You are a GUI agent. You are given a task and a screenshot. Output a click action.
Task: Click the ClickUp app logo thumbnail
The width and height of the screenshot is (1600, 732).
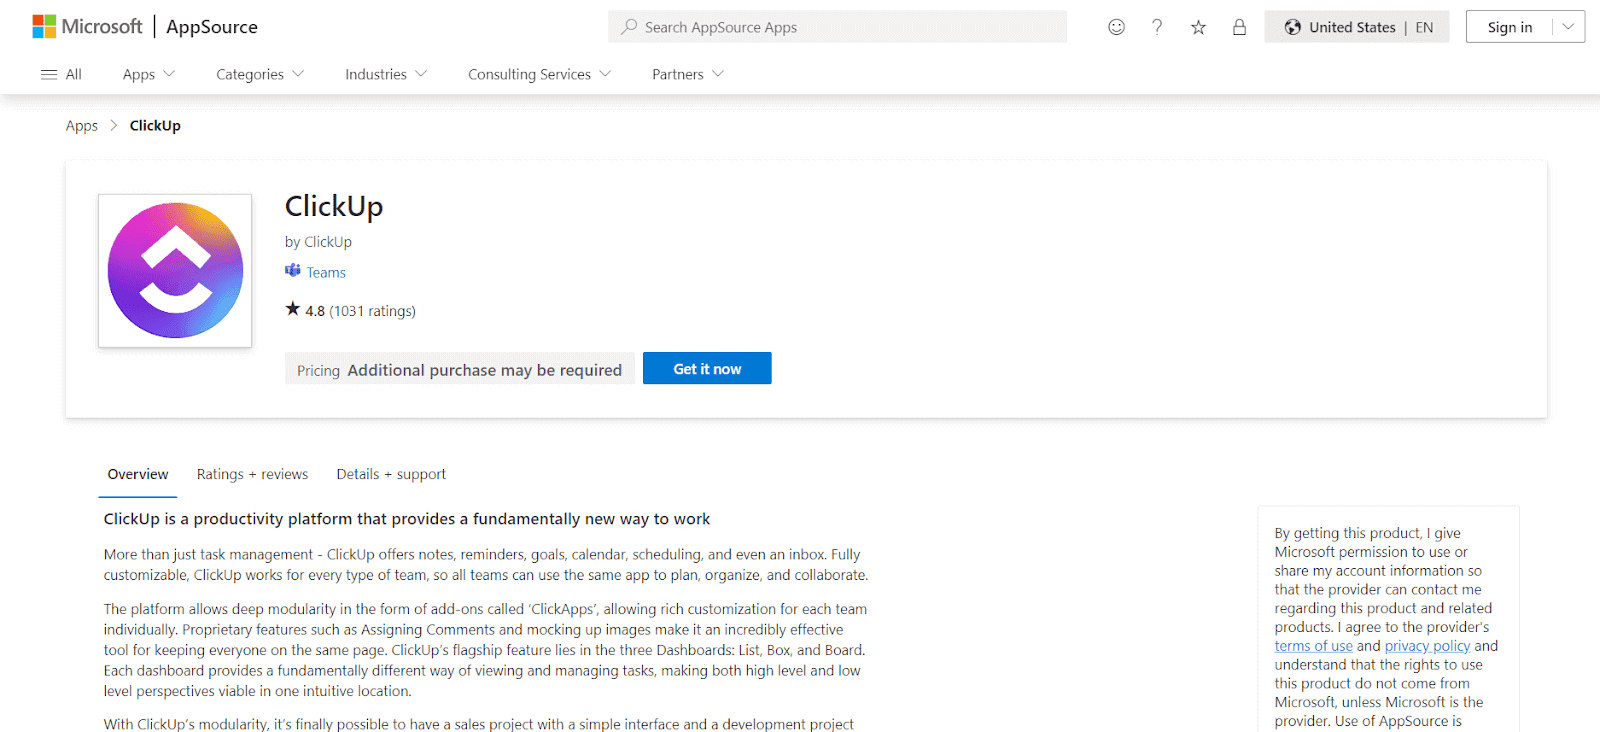175,271
